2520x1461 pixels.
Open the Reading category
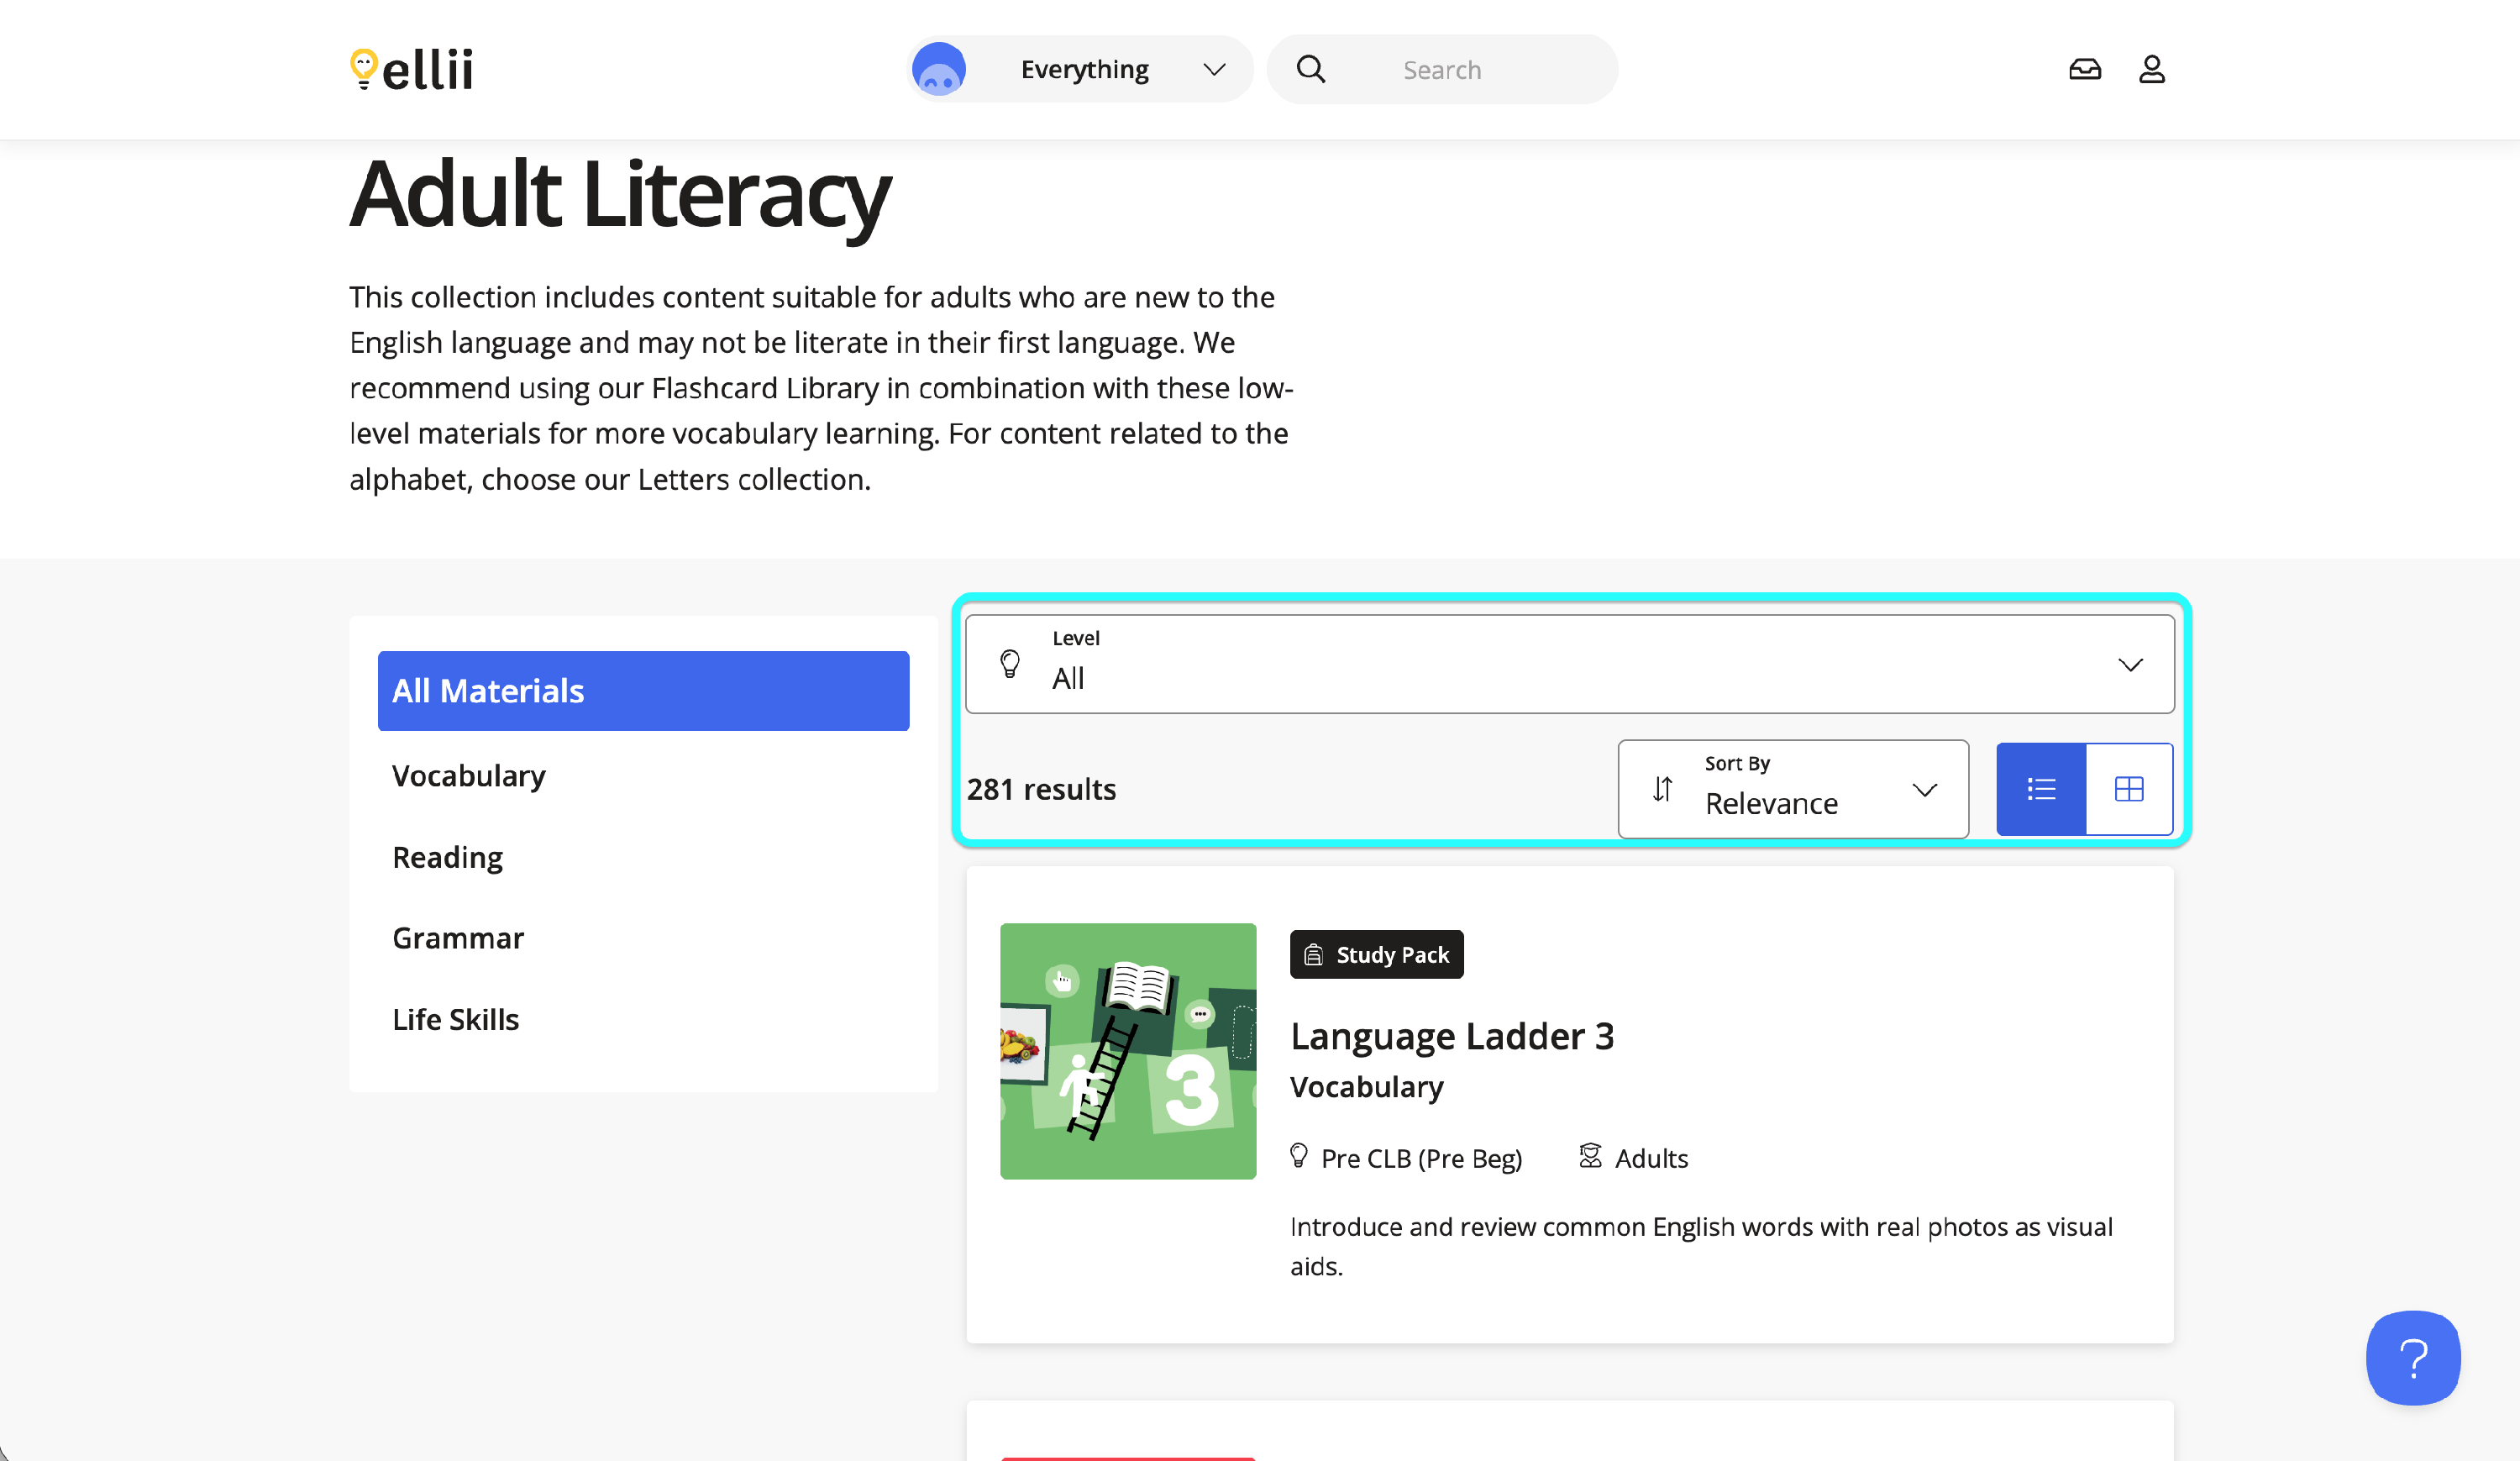447,857
